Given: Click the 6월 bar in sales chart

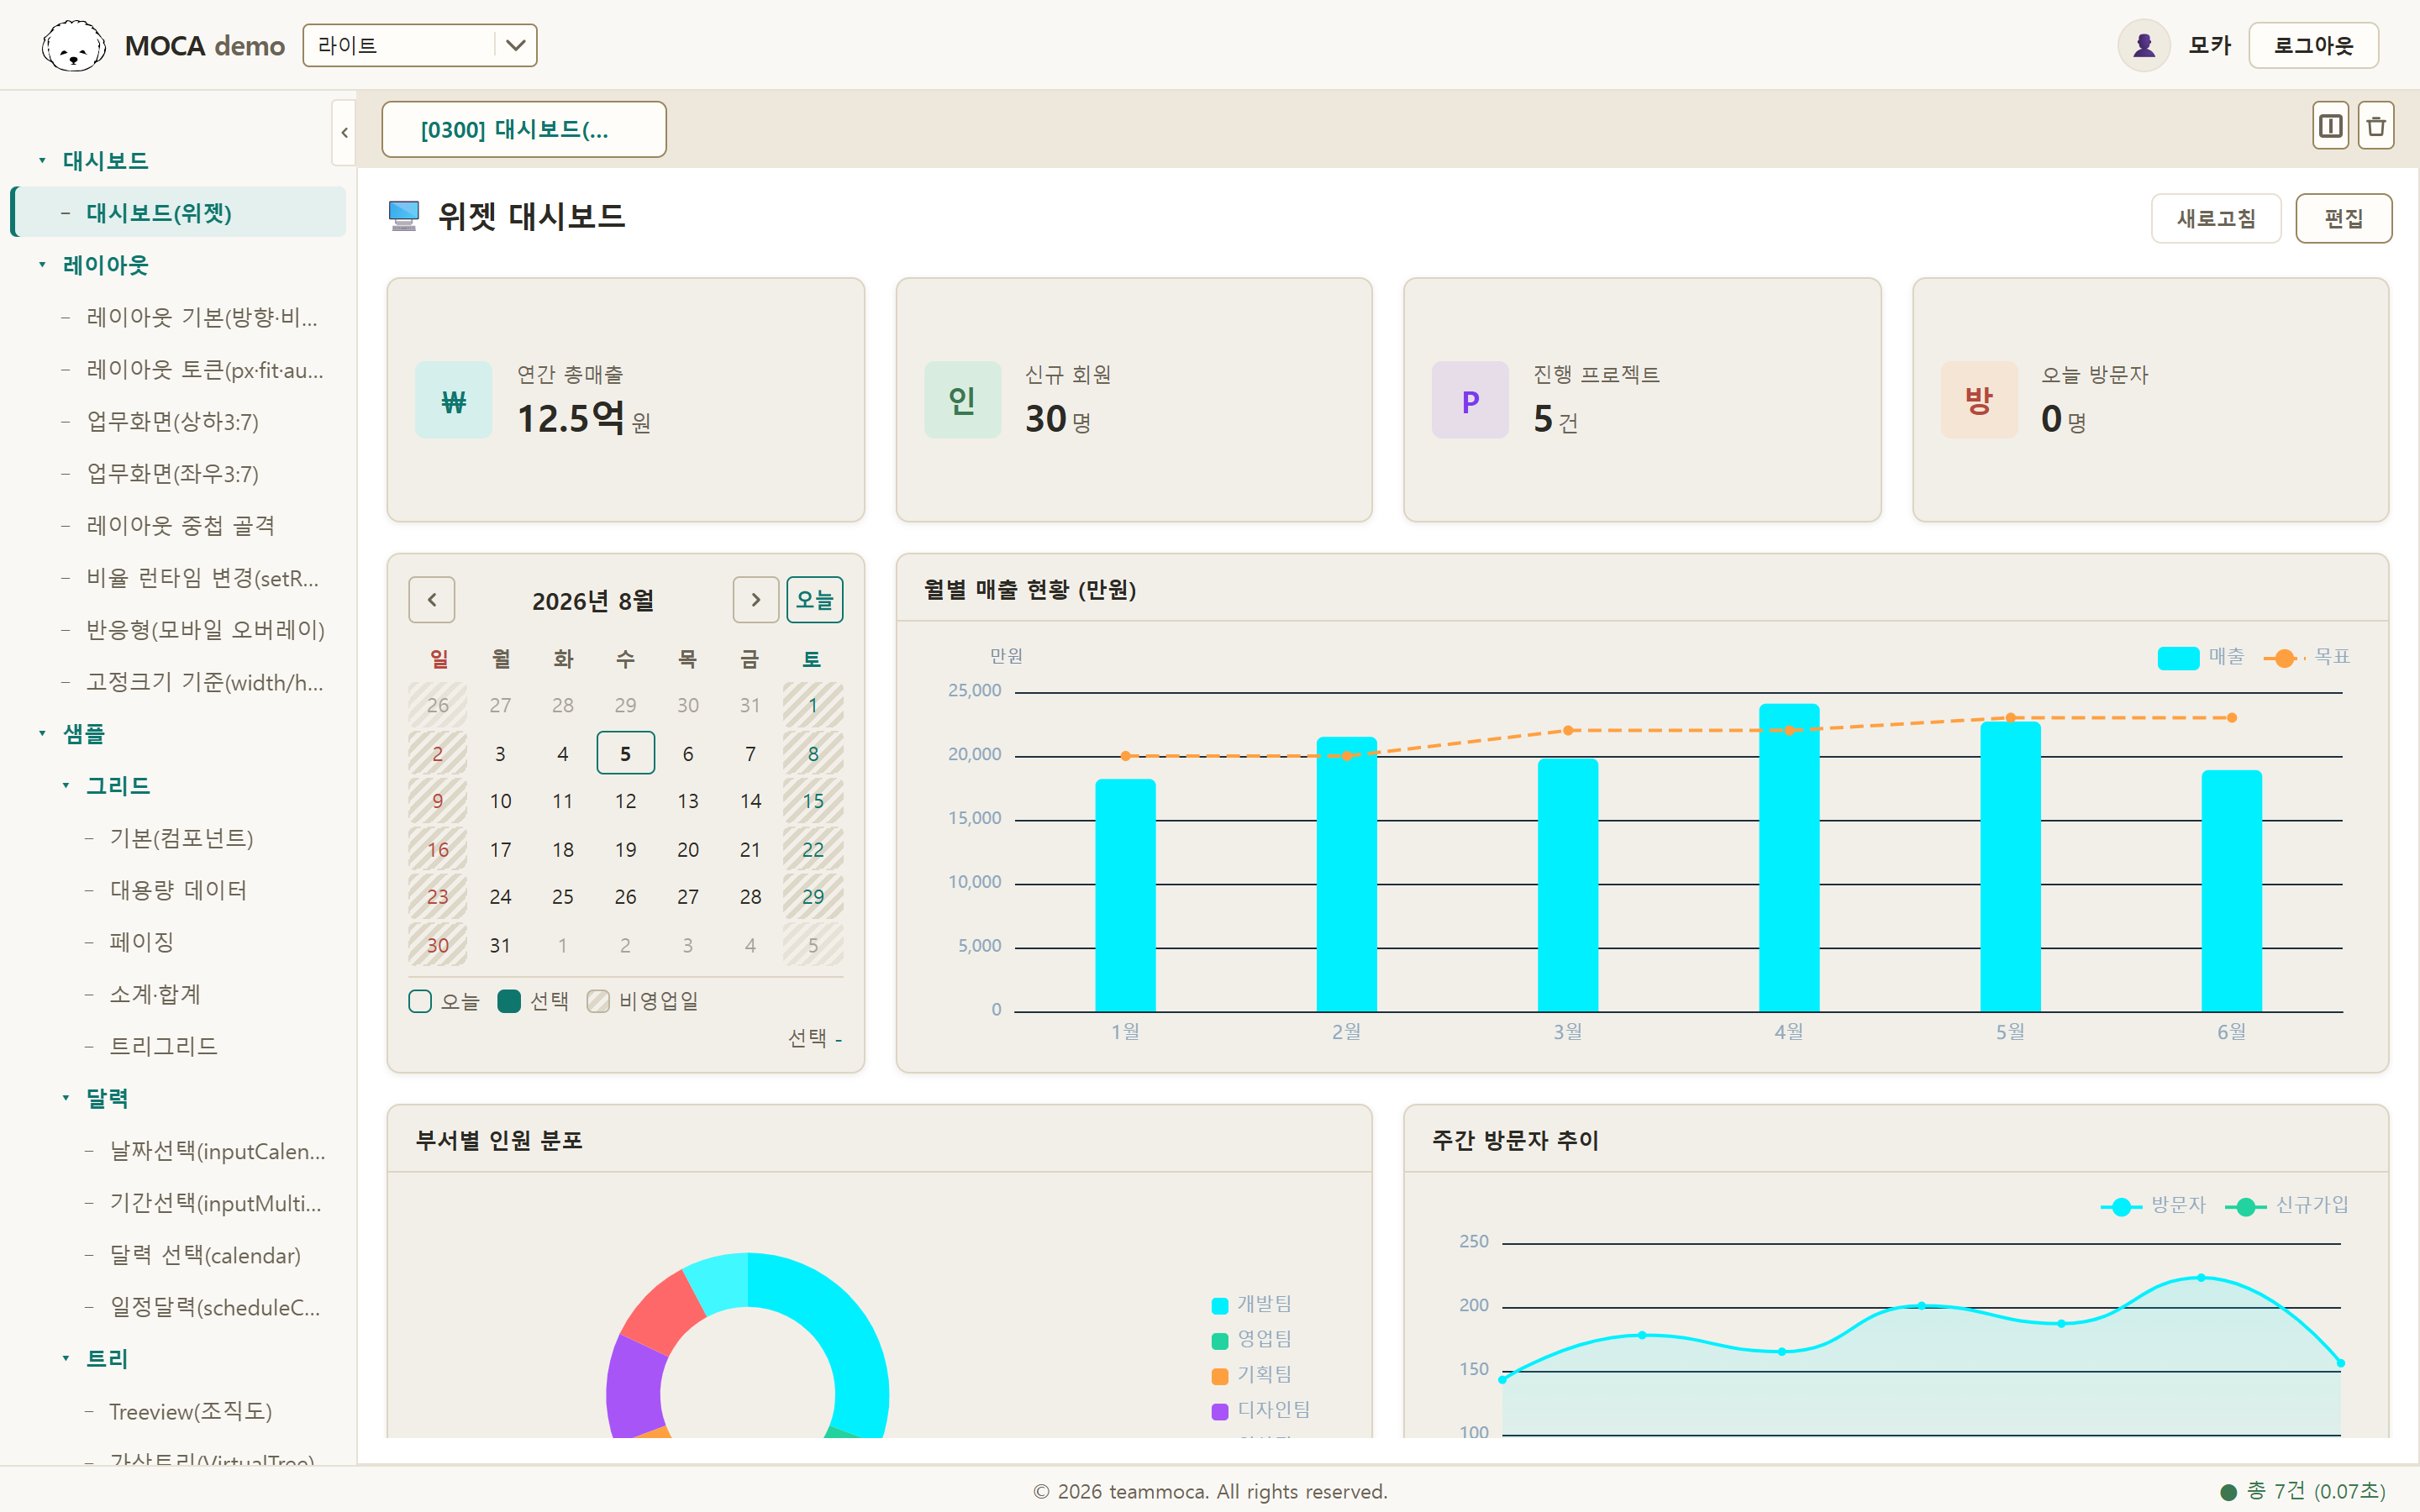Looking at the screenshot, I should 2231,890.
